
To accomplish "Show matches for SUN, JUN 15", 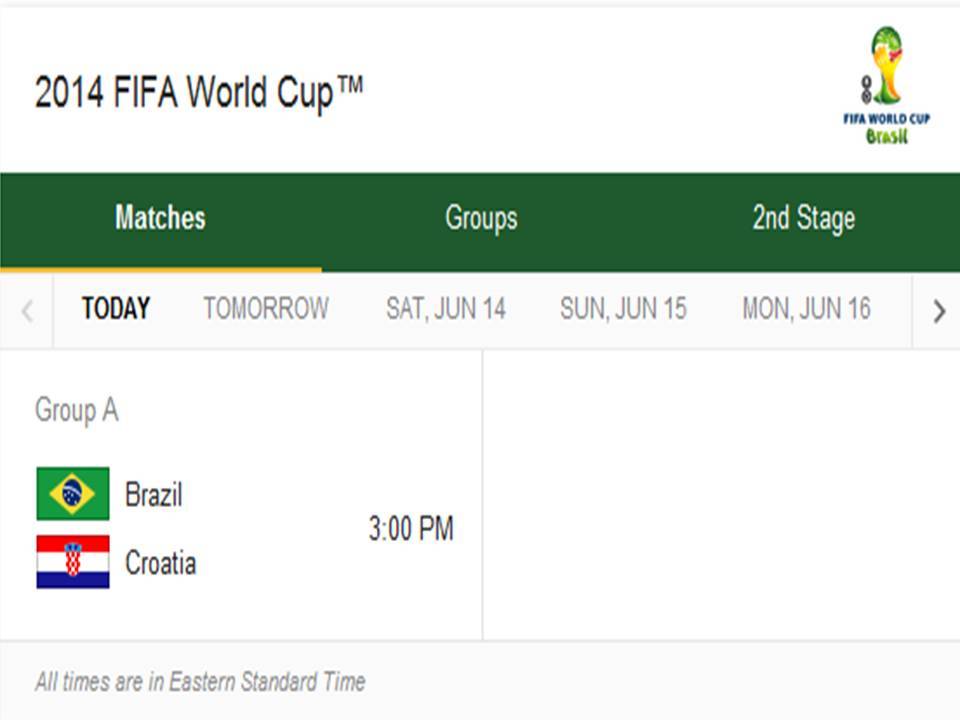I will [x=623, y=309].
